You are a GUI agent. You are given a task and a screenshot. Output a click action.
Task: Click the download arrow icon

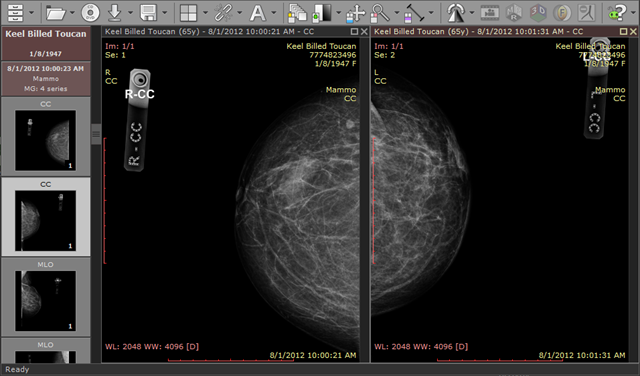coord(115,13)
